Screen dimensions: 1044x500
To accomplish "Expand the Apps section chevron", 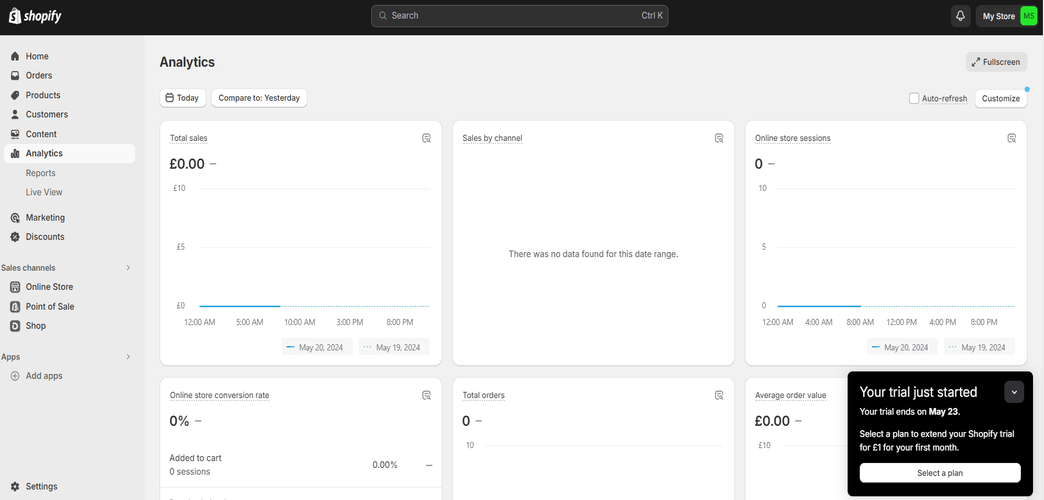I will pos(129,358).
